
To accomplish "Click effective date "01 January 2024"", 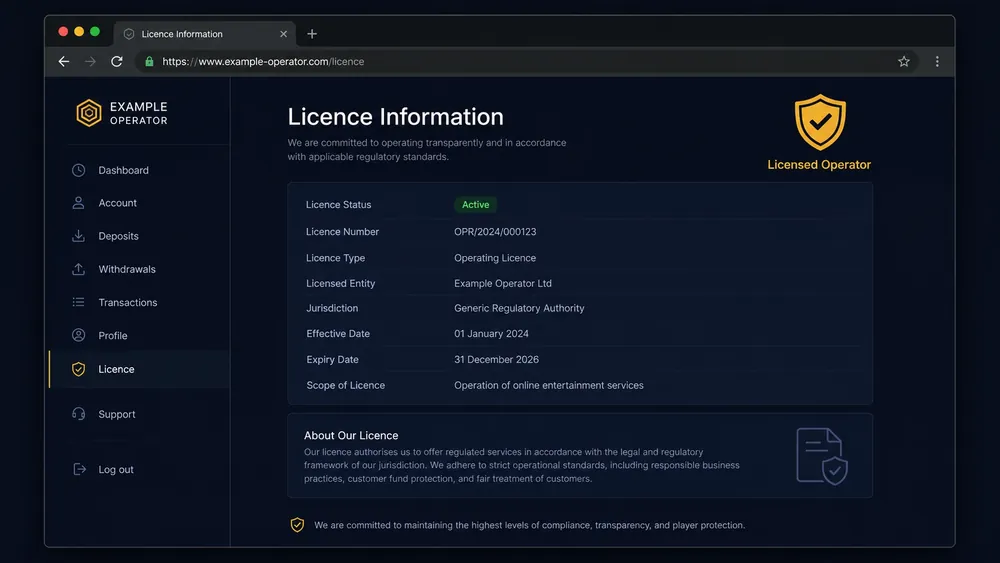I will click(x=491, y=333).
